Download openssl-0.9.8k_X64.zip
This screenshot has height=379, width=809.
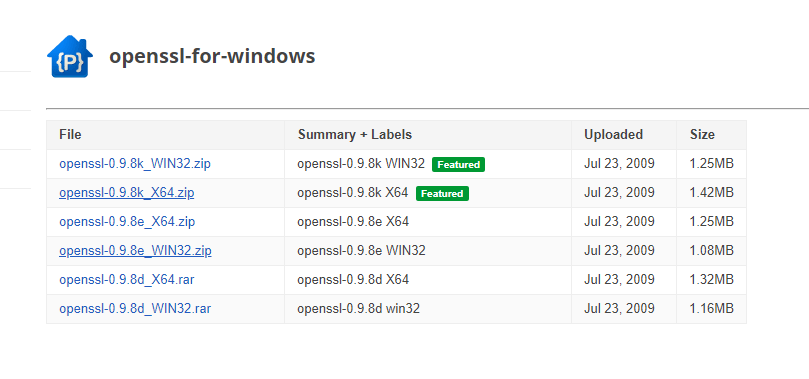coord(127,193)
